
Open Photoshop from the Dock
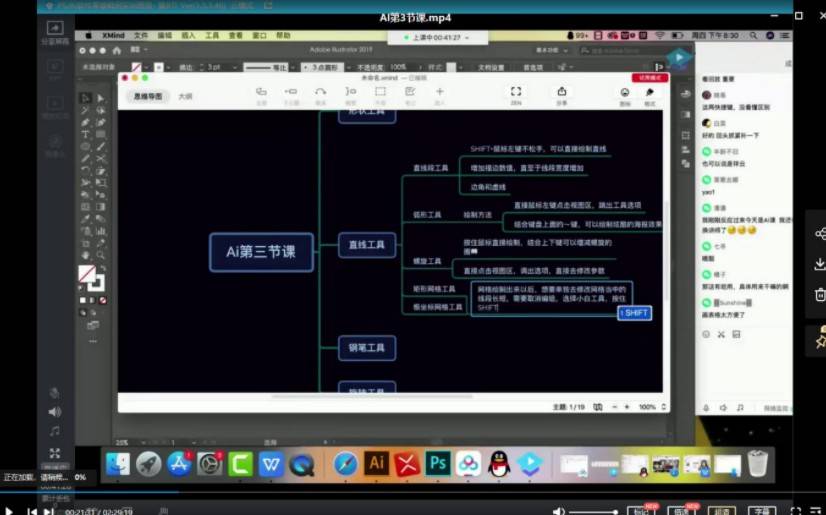pos(438,463)
